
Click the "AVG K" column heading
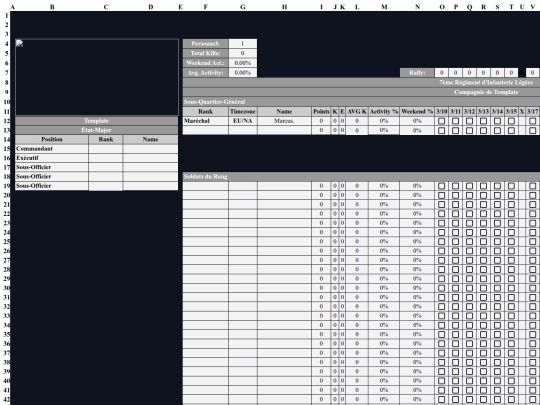pyautogui.click(x=357, y=111)
